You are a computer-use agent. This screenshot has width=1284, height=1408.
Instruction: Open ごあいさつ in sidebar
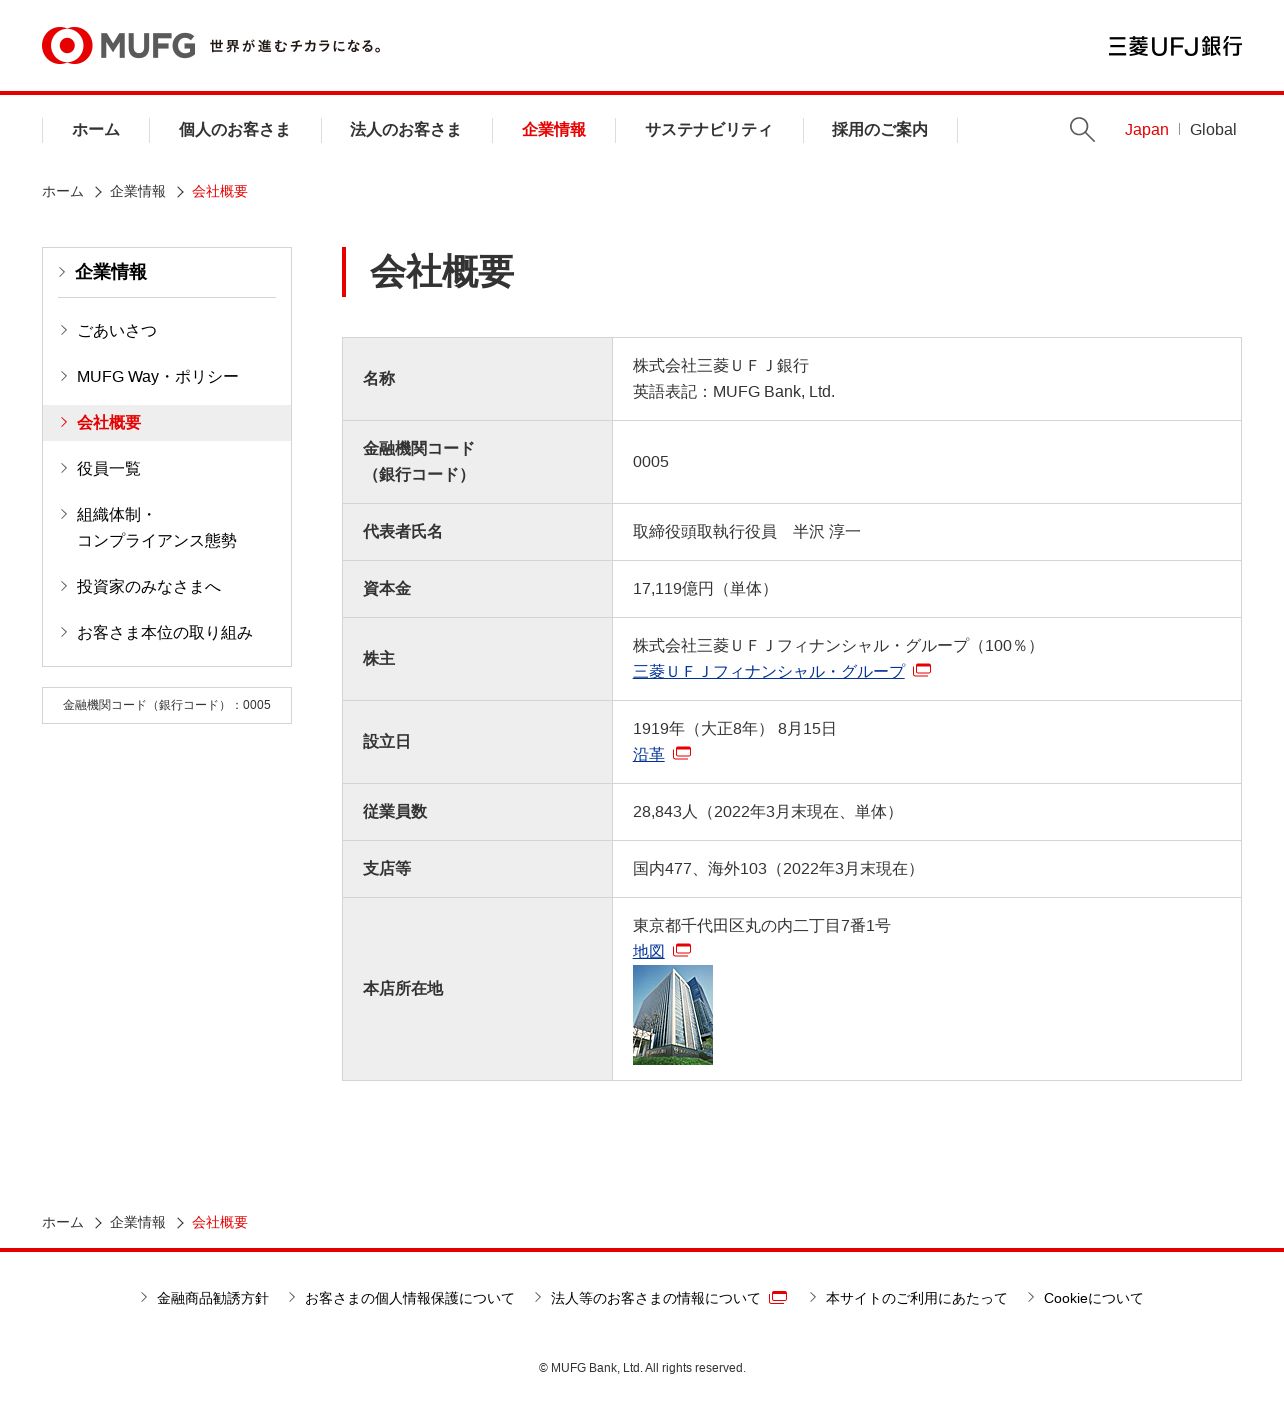click(x=117, y=331)
